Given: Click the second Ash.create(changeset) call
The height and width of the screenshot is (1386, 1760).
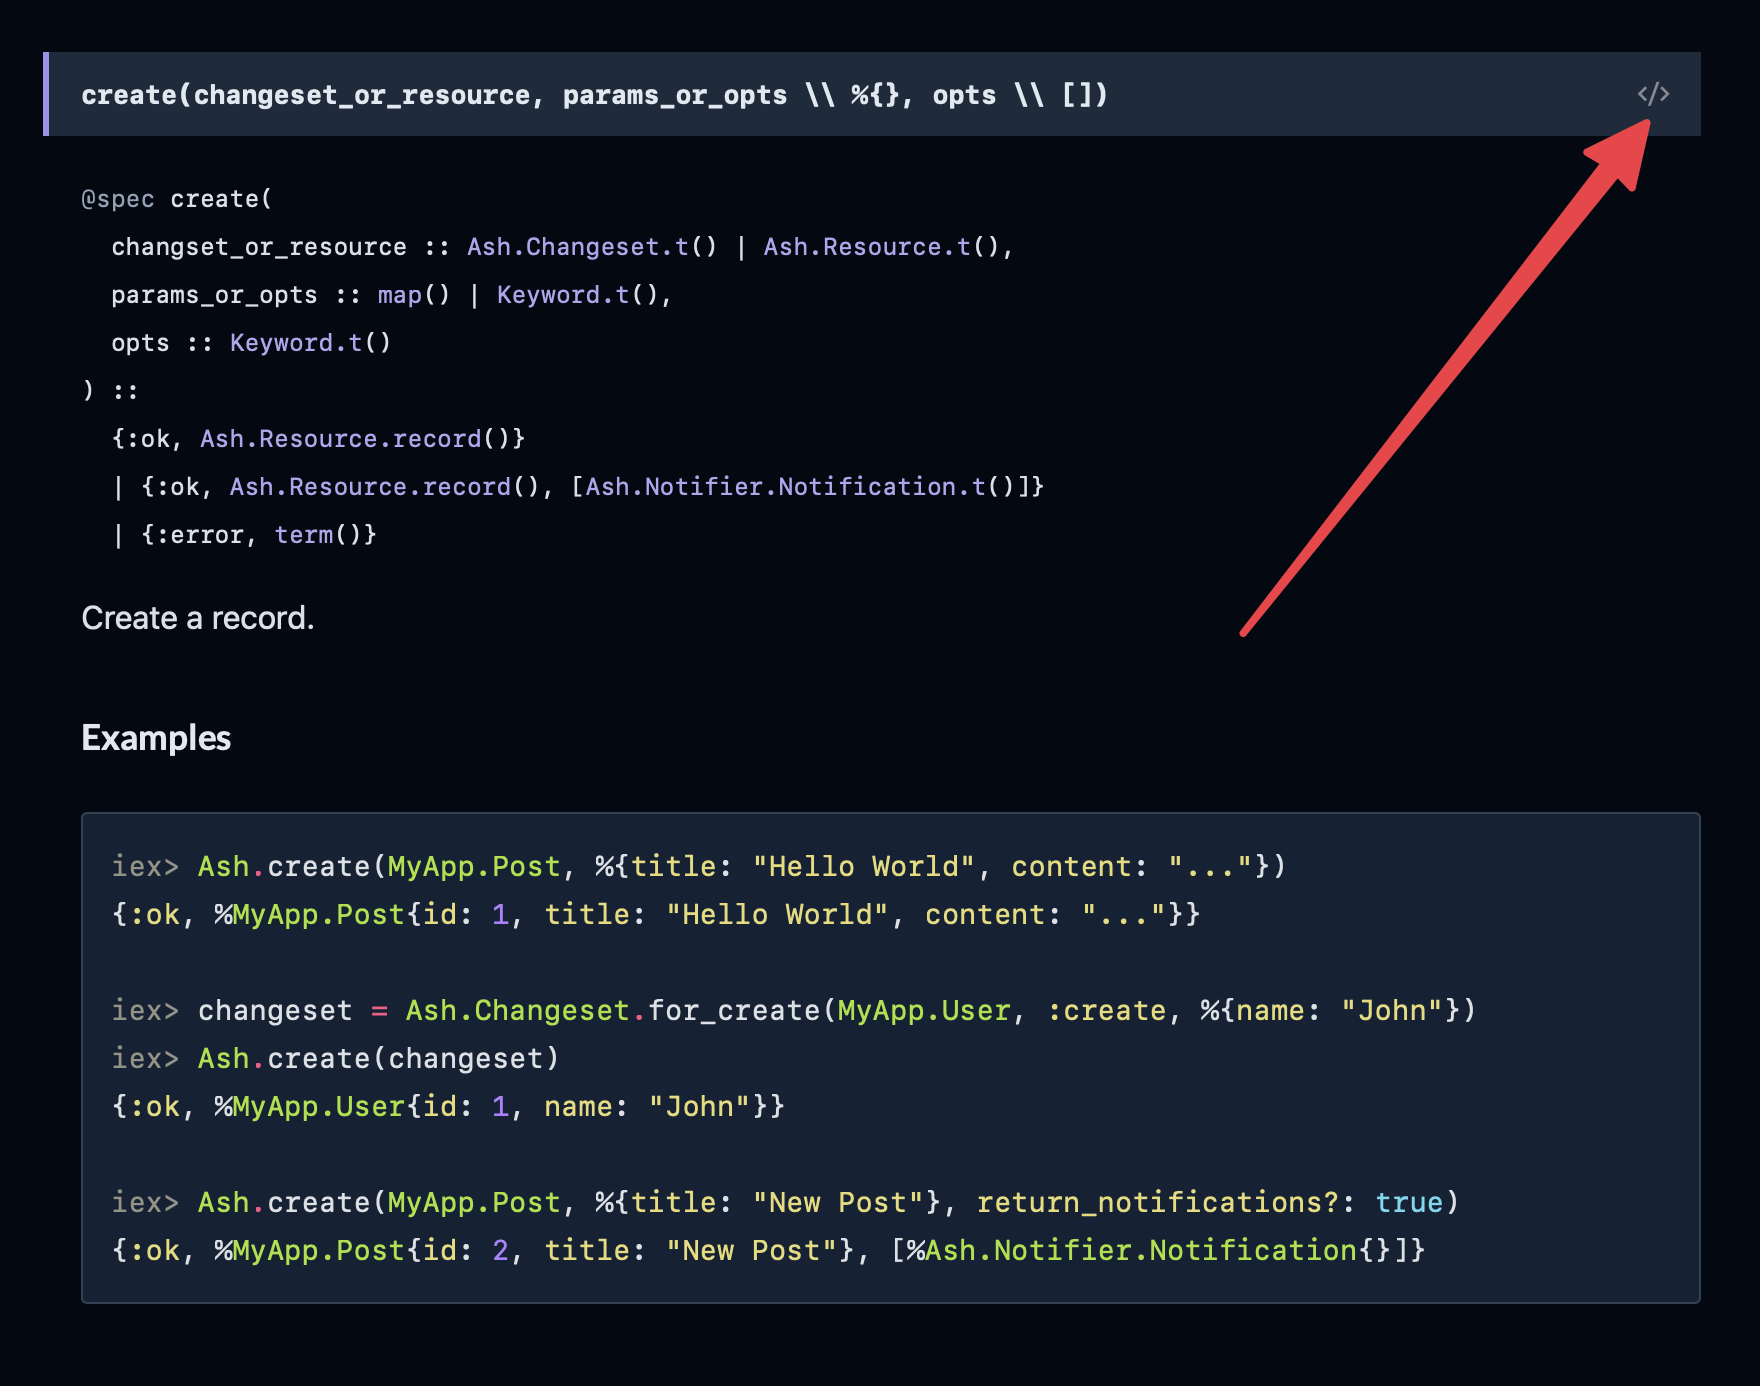Looking at the screenshot, I should coord(378,1058).
